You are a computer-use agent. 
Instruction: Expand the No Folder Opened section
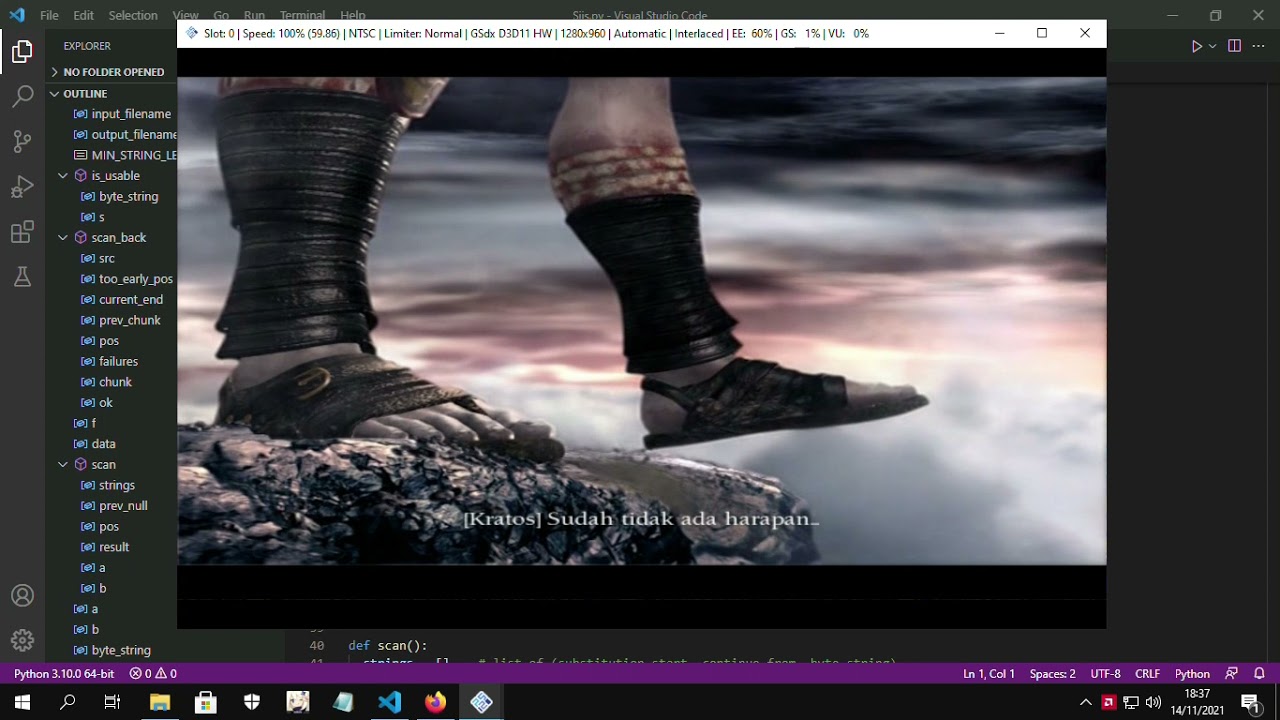pyautogui.click(x=113, y=72)
